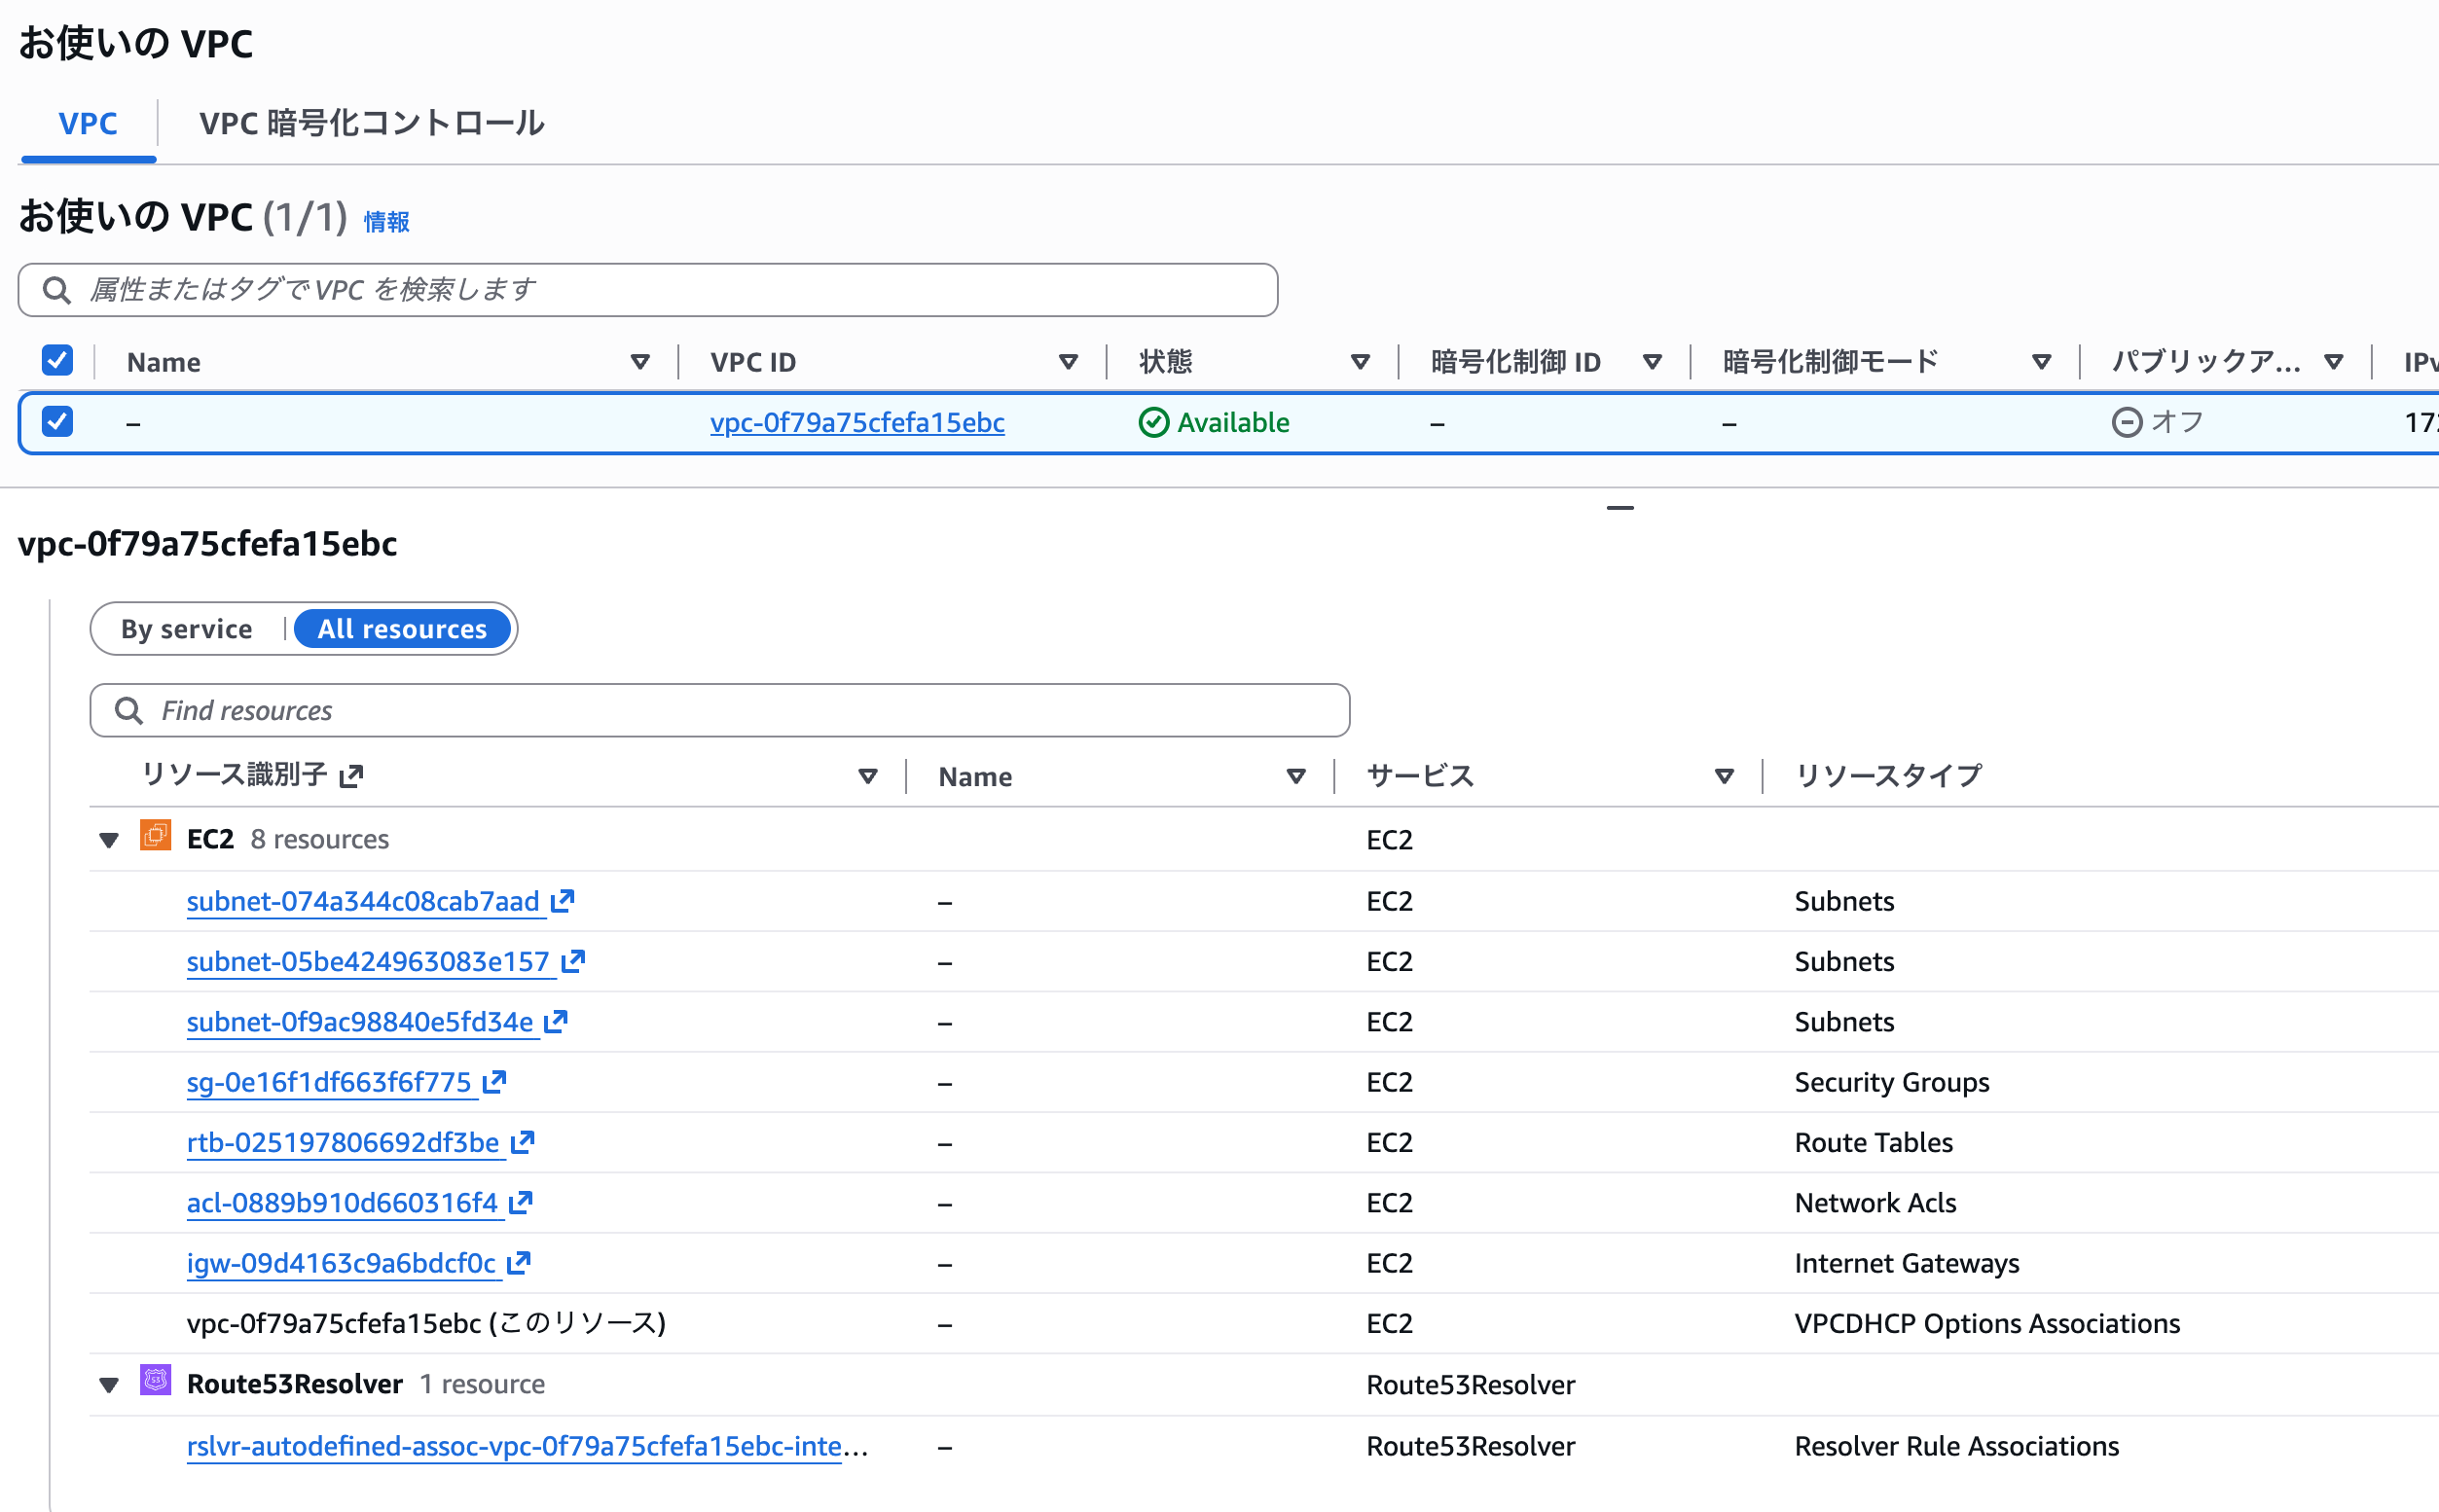This screenshot has width=2439, height=1512.
Task: Click the 8 resources count label
Action: point(320,839)
